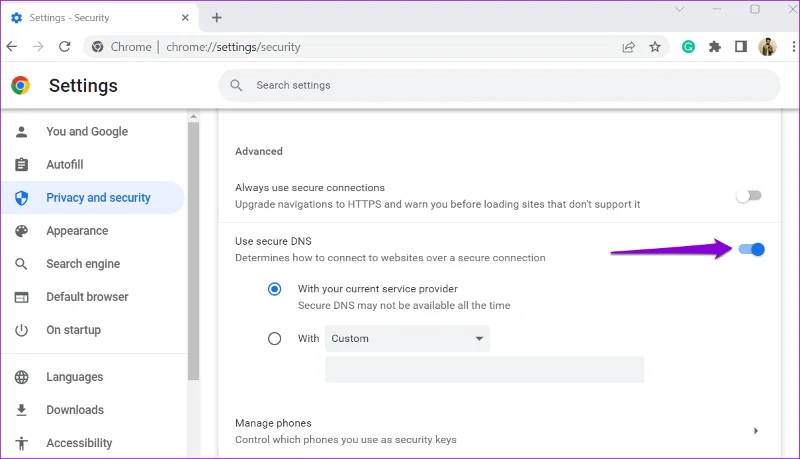Open the Custom DNS provider dropdown
Screen dimensions: 800x459
click(x=407, y=339)
